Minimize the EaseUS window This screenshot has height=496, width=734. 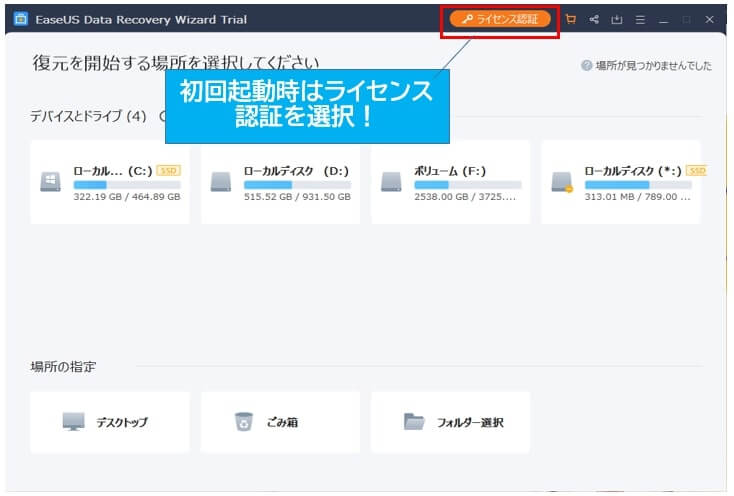pyautogui.click(x=663, y=20)
